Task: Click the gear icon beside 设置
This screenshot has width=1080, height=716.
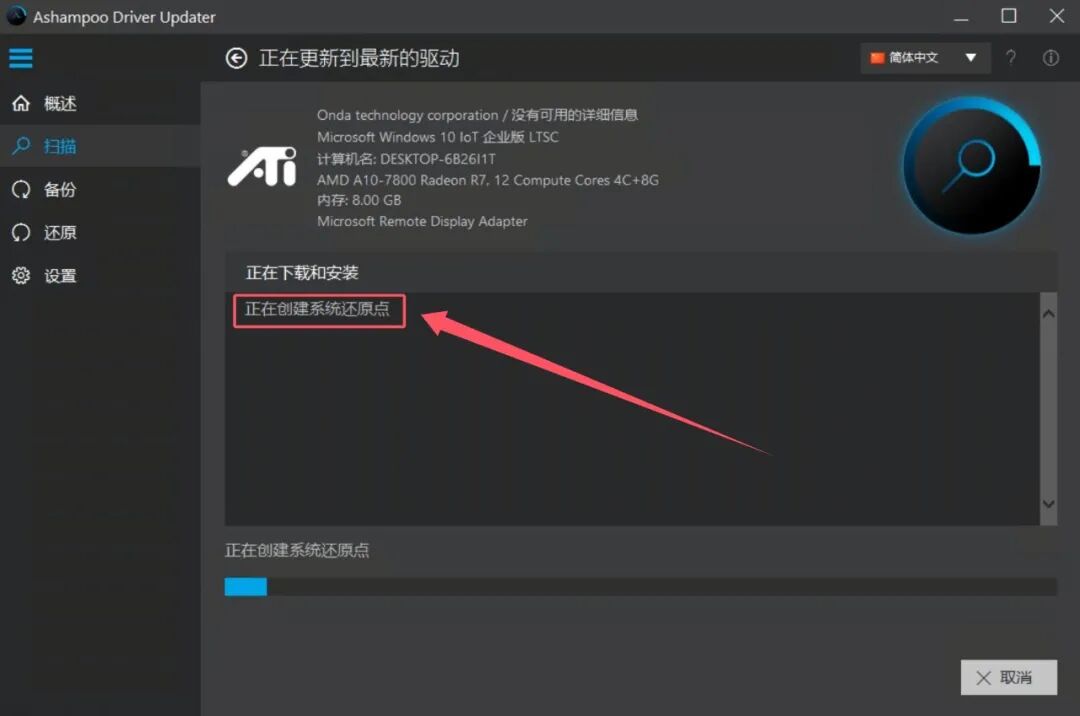Action: [x=21, y=275]
